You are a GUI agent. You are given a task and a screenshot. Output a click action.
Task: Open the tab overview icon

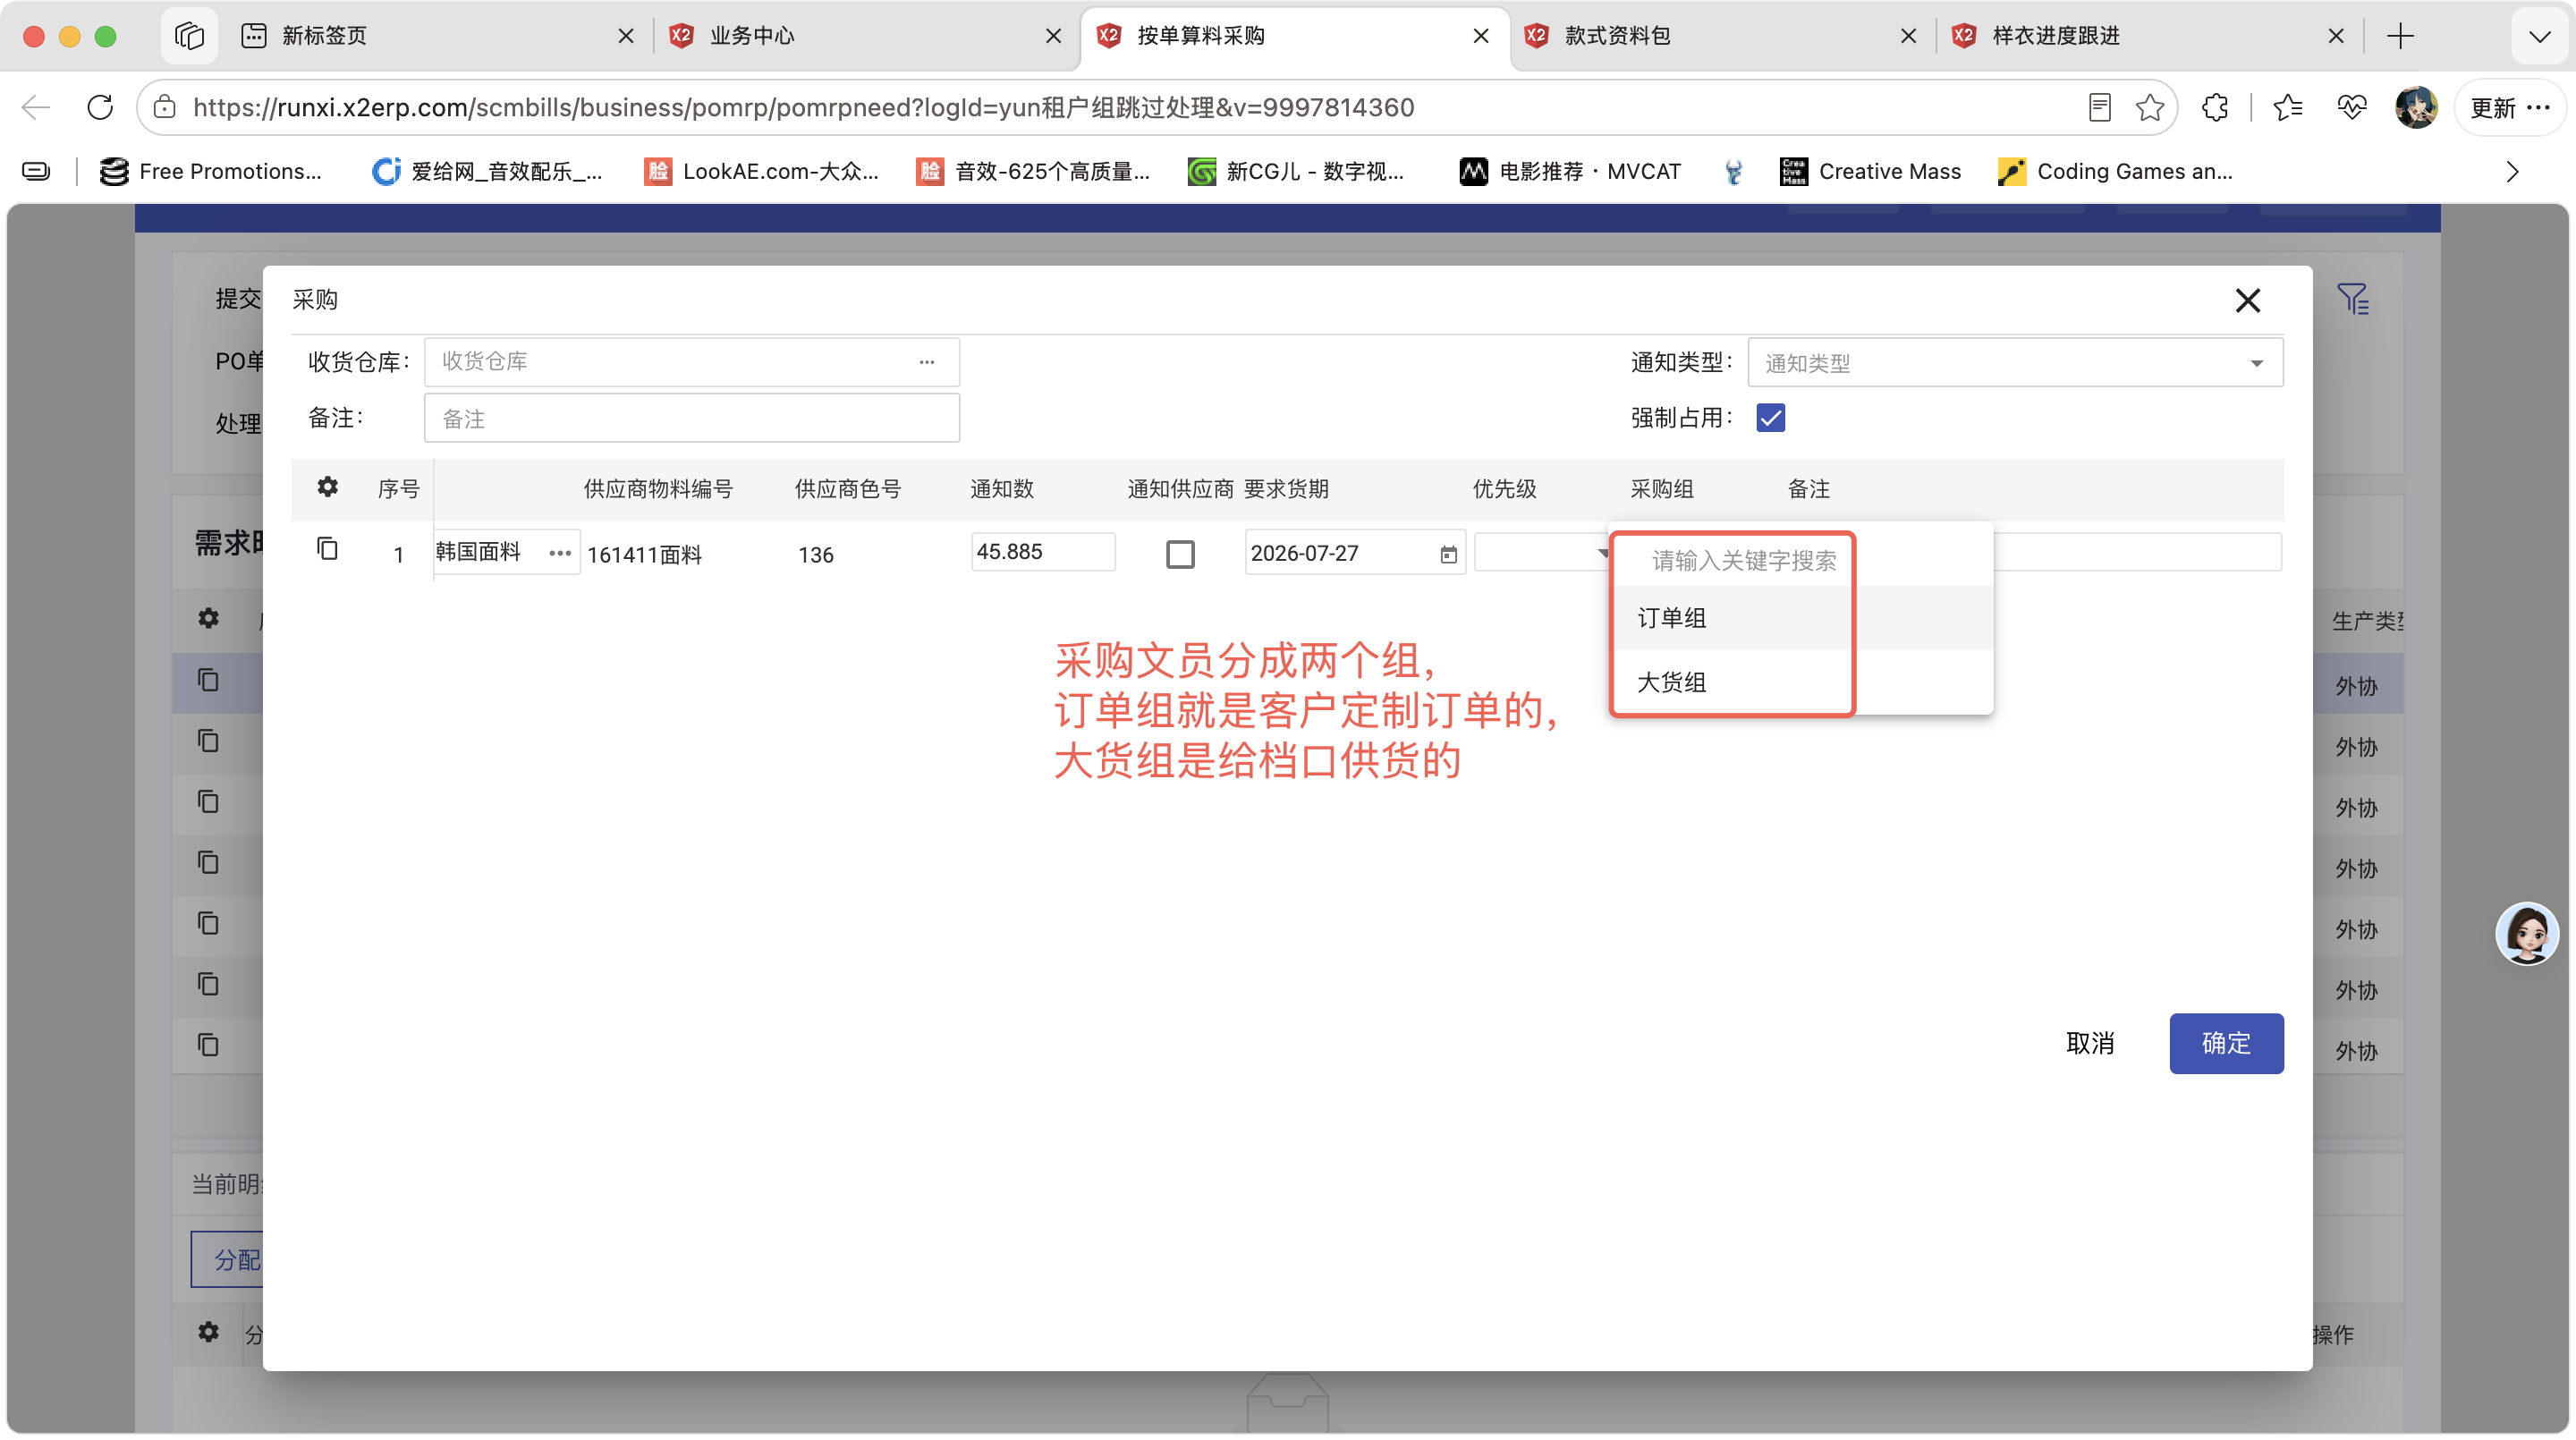pyautogui.click(x=189, y=36)
